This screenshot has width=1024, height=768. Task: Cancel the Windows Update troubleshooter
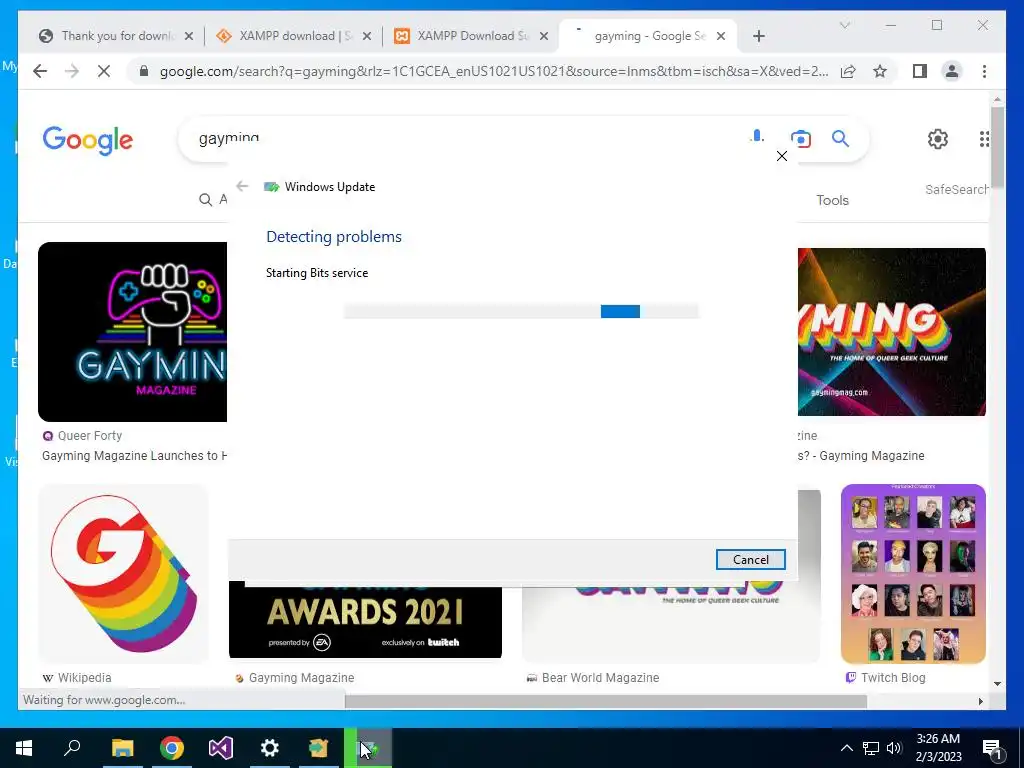pos(750,560)
